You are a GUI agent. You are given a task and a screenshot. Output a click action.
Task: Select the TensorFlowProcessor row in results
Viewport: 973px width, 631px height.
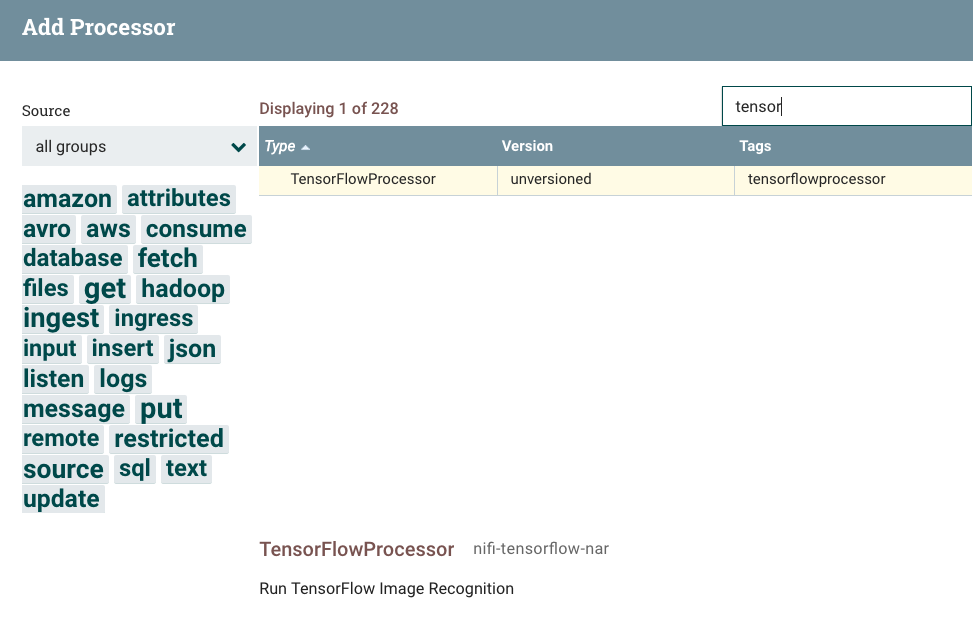tap(363, 180)
